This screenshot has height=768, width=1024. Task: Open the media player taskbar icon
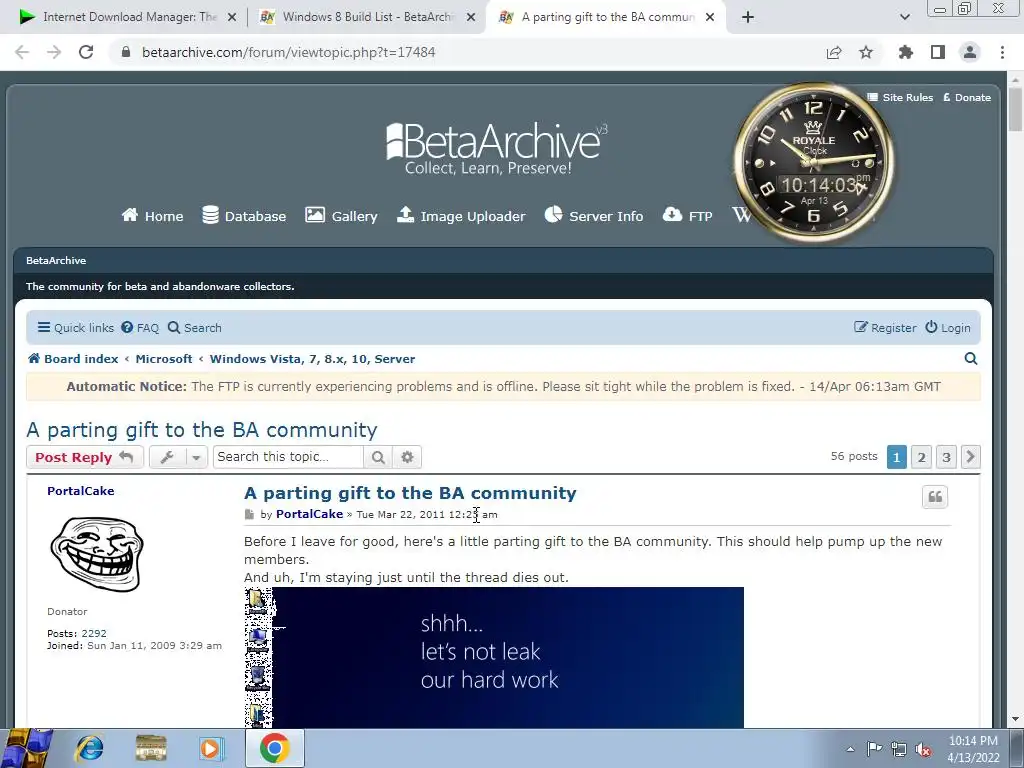[x=211, y=748]
